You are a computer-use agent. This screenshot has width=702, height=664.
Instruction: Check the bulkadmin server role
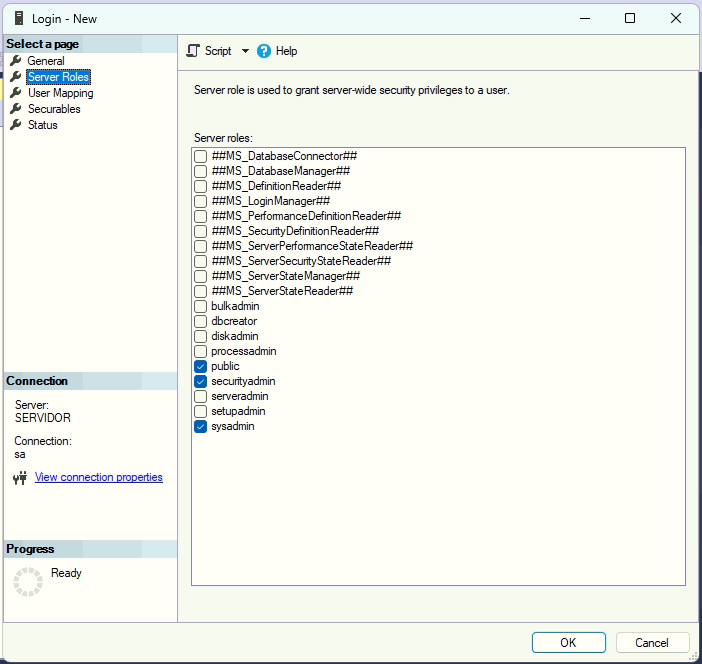tap(200, 306)
